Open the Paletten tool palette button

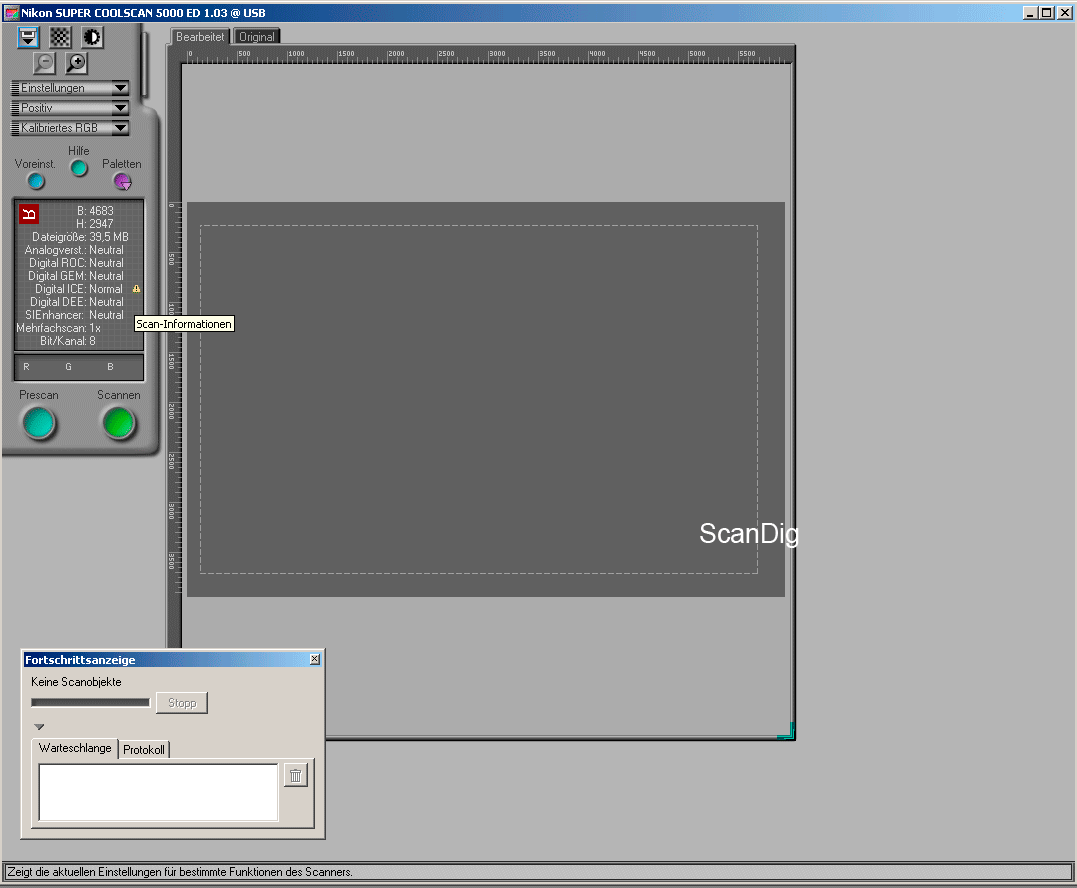(x=122, y=181)
